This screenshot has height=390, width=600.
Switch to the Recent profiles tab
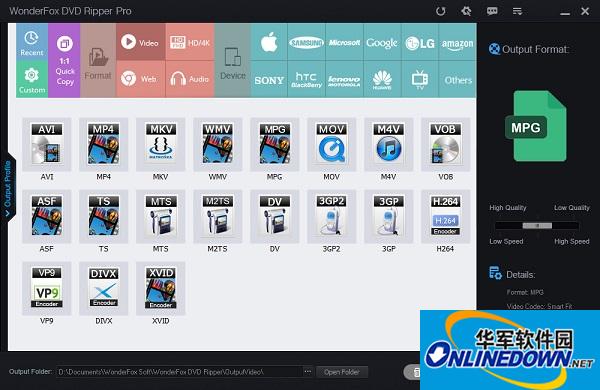coord(32,42)
